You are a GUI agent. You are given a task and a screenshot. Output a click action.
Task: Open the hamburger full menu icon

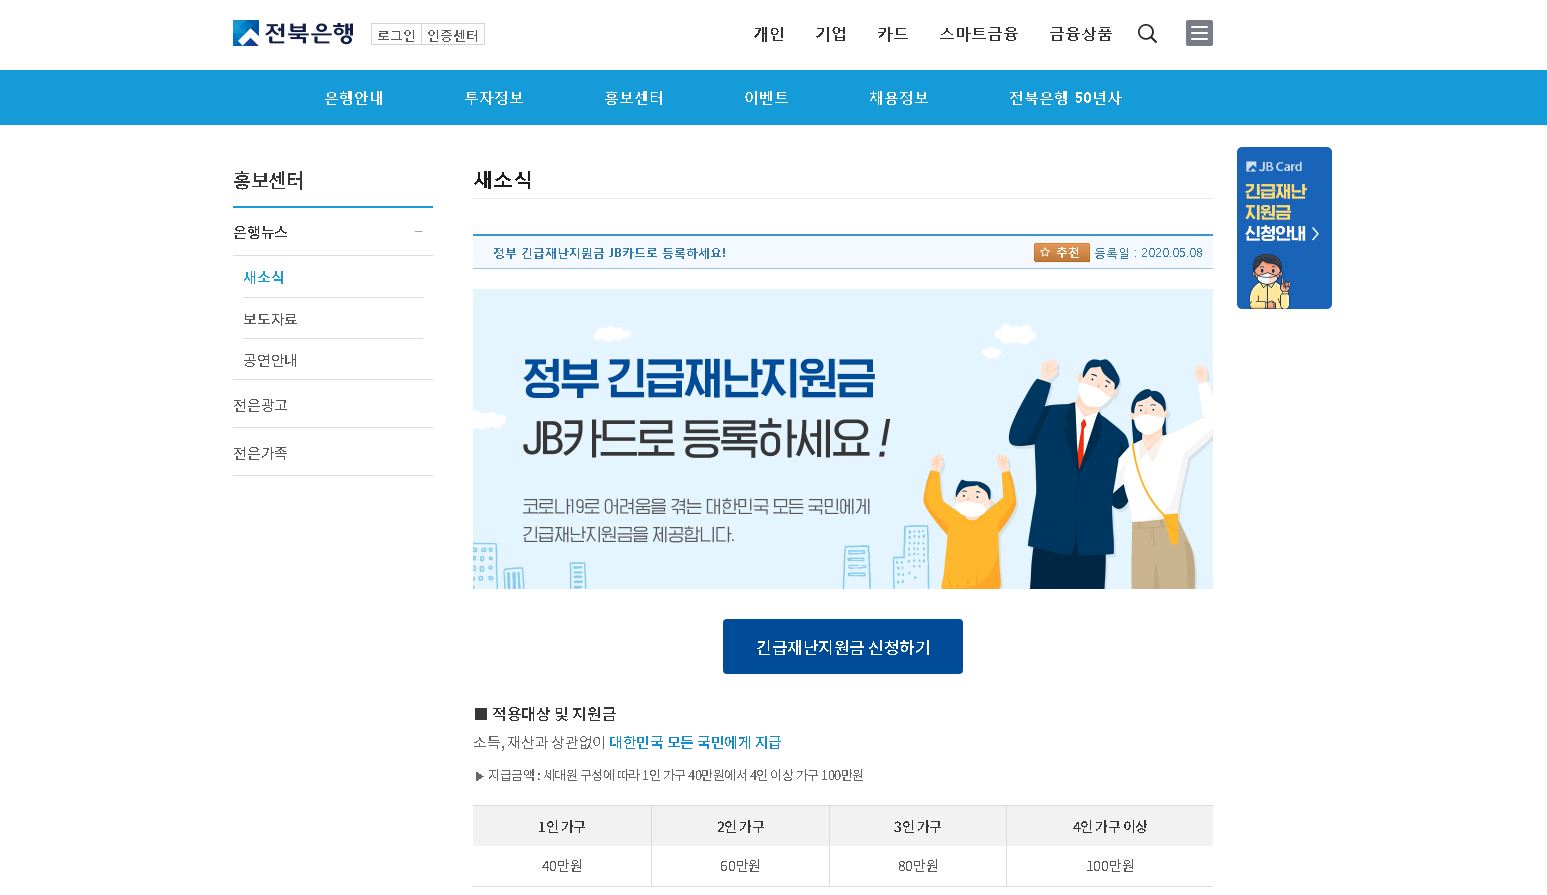(x=1199, y=33)
